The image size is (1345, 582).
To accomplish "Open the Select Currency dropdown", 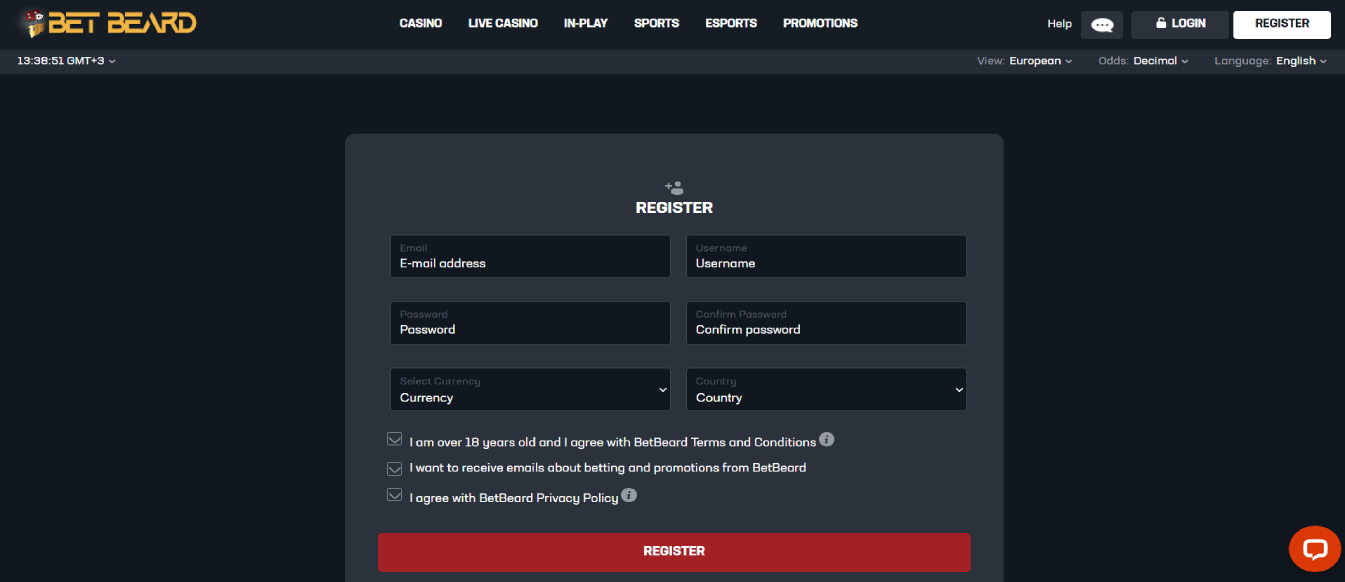I will pos(530,389).
